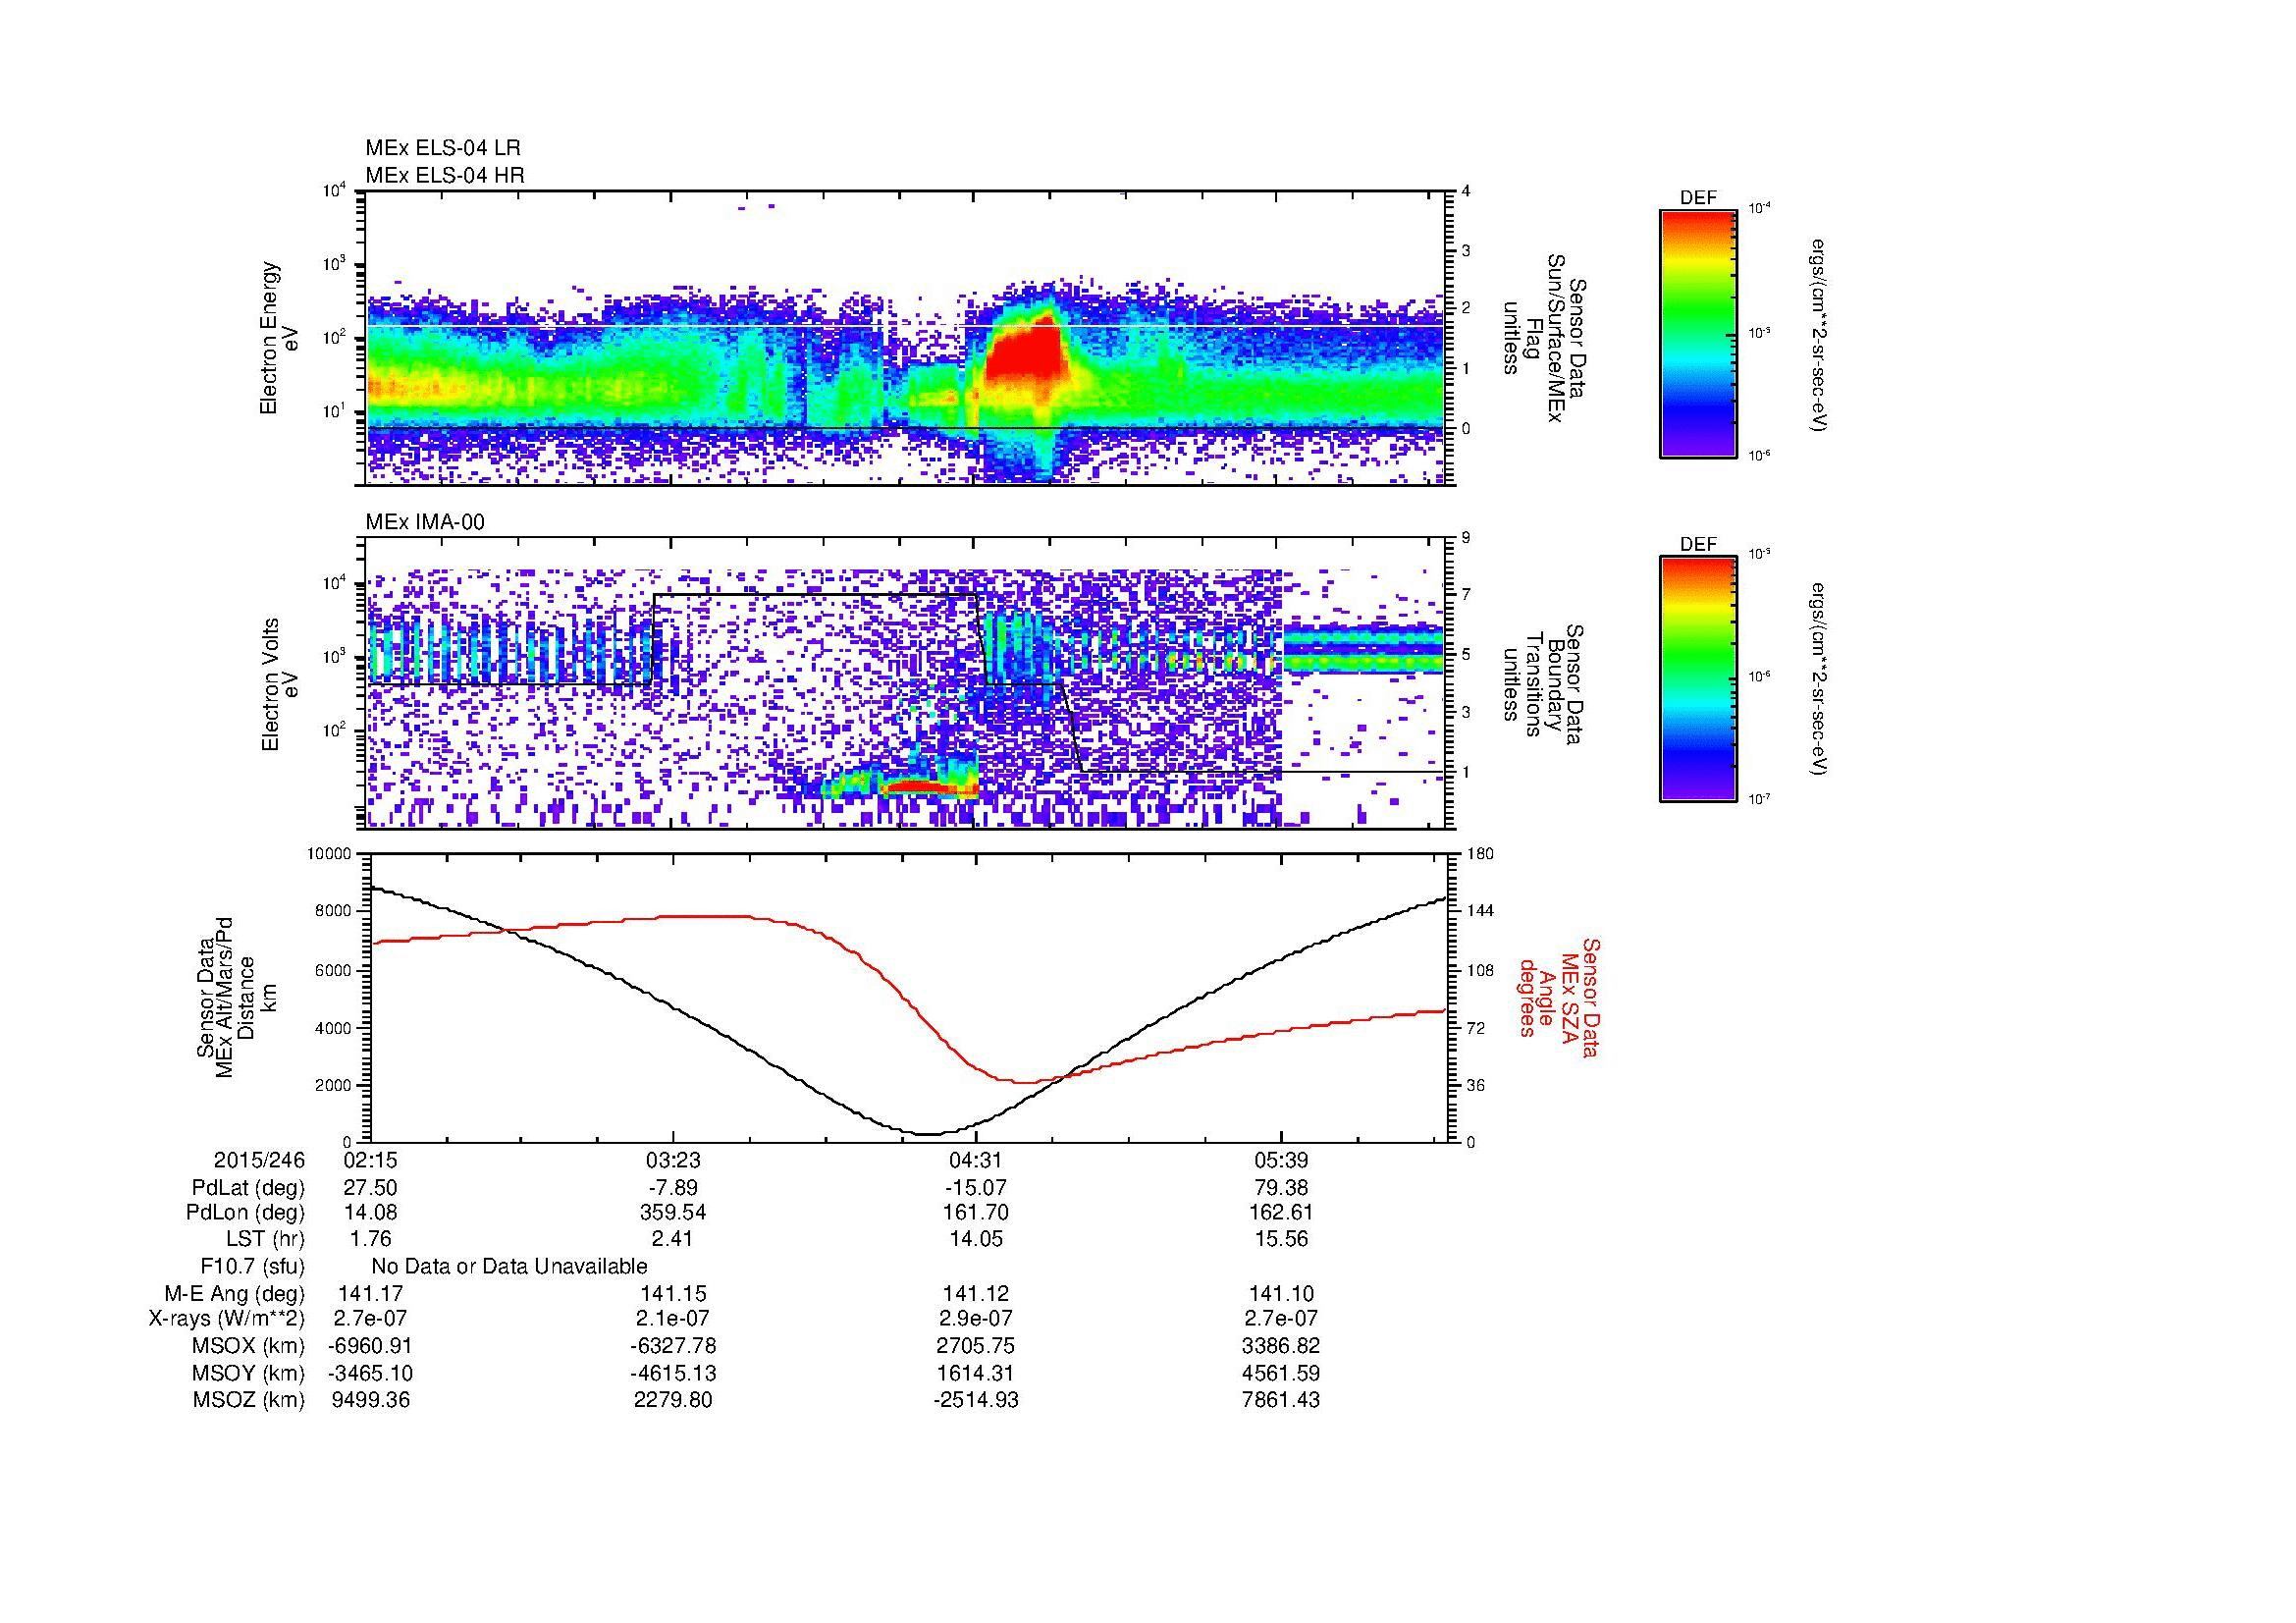Click the 'LST (hr)' row label
The width and height of the screenshot is (2296, 1623).
pyautogui.click(x=265, y=1239)
